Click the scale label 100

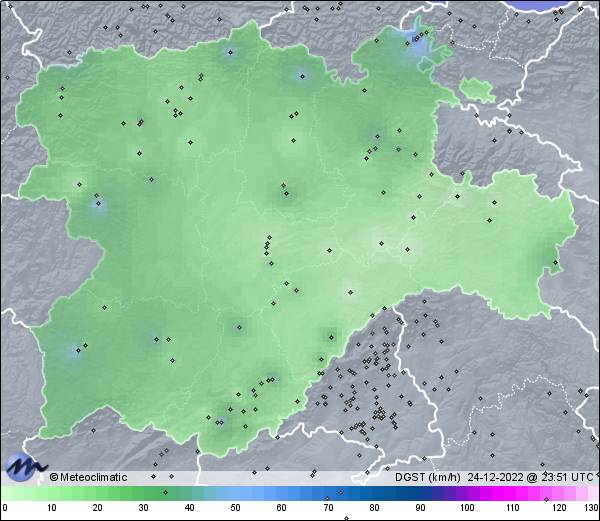point(467,508)
